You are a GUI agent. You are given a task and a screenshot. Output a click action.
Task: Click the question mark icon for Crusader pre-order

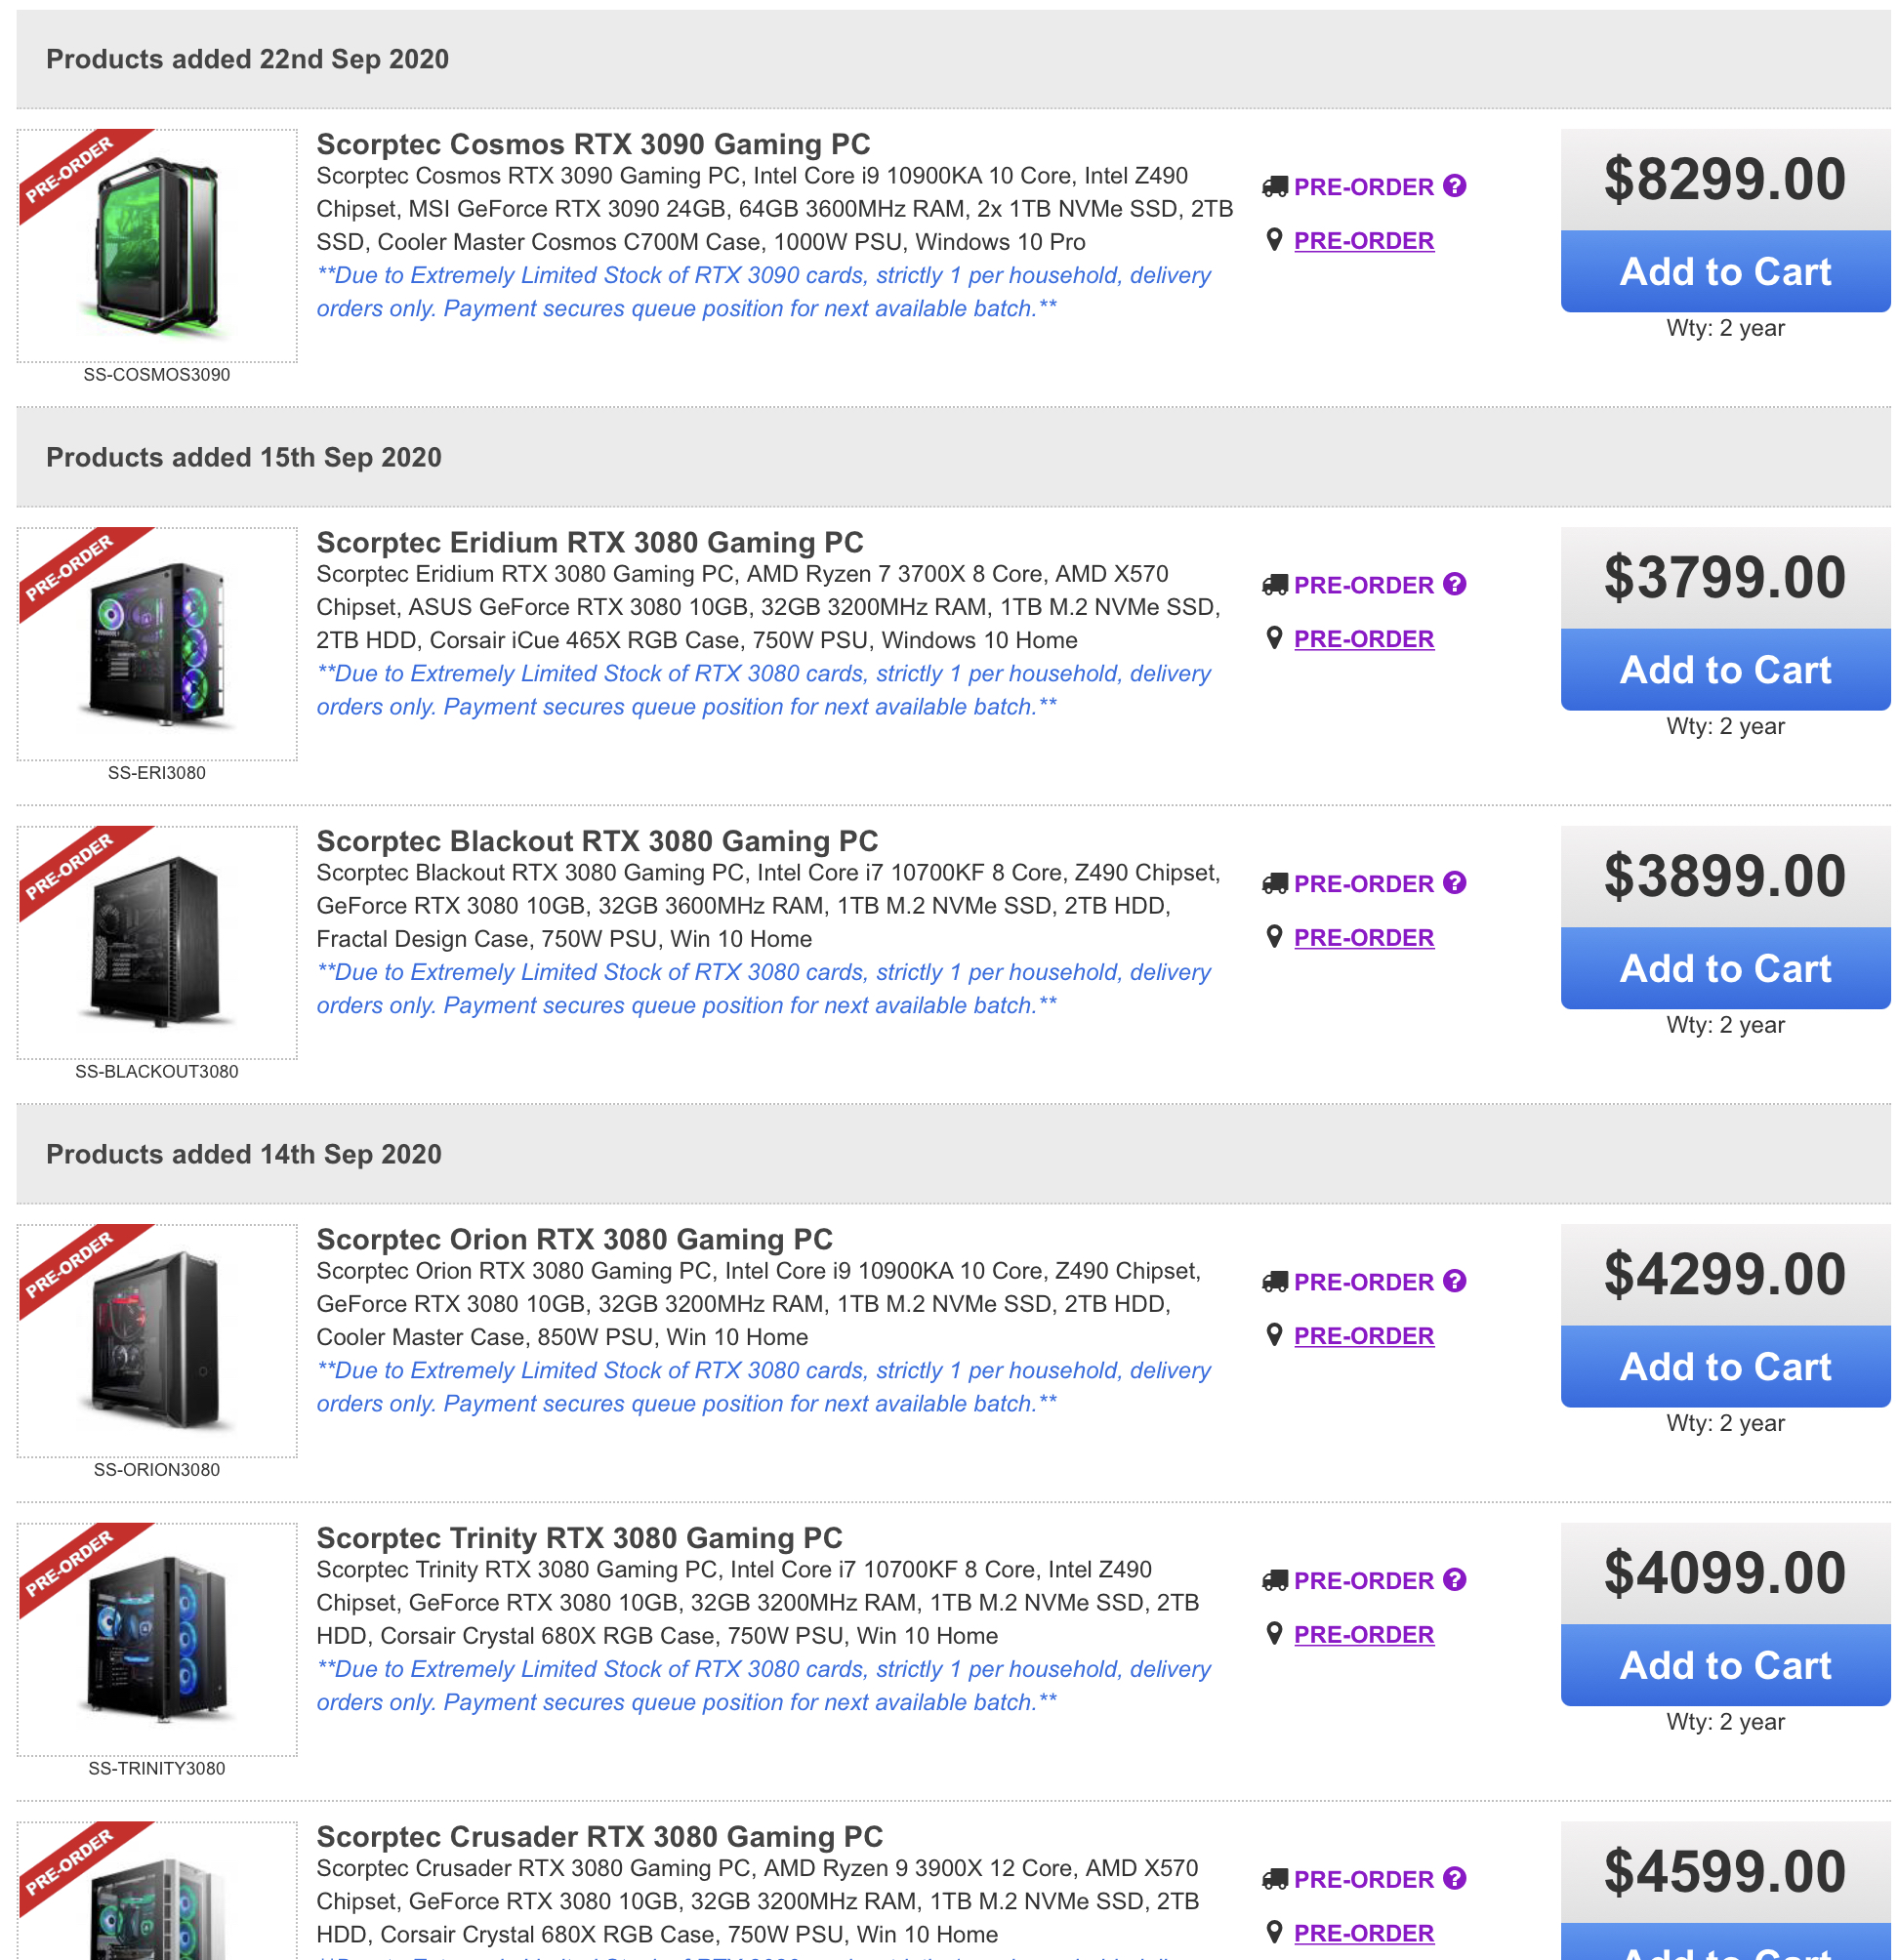tap(1454, 1879)
